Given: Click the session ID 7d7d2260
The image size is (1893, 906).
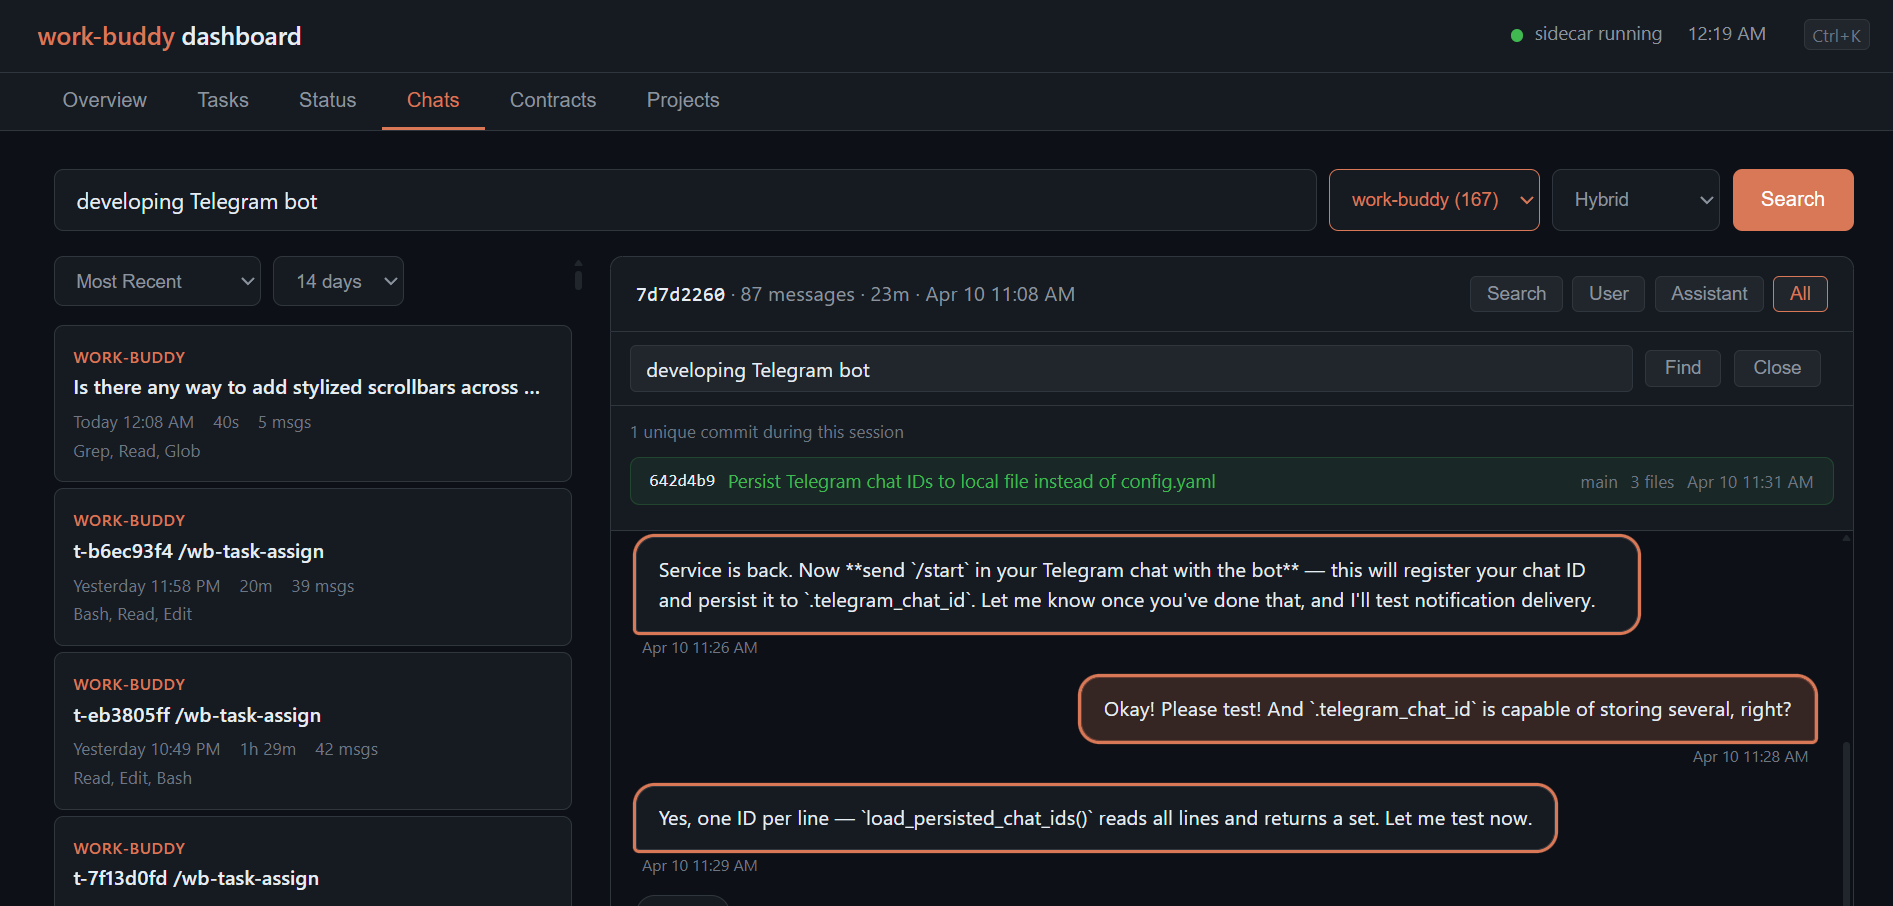Looking at the screenshot, I should click(x=680, y=295).
